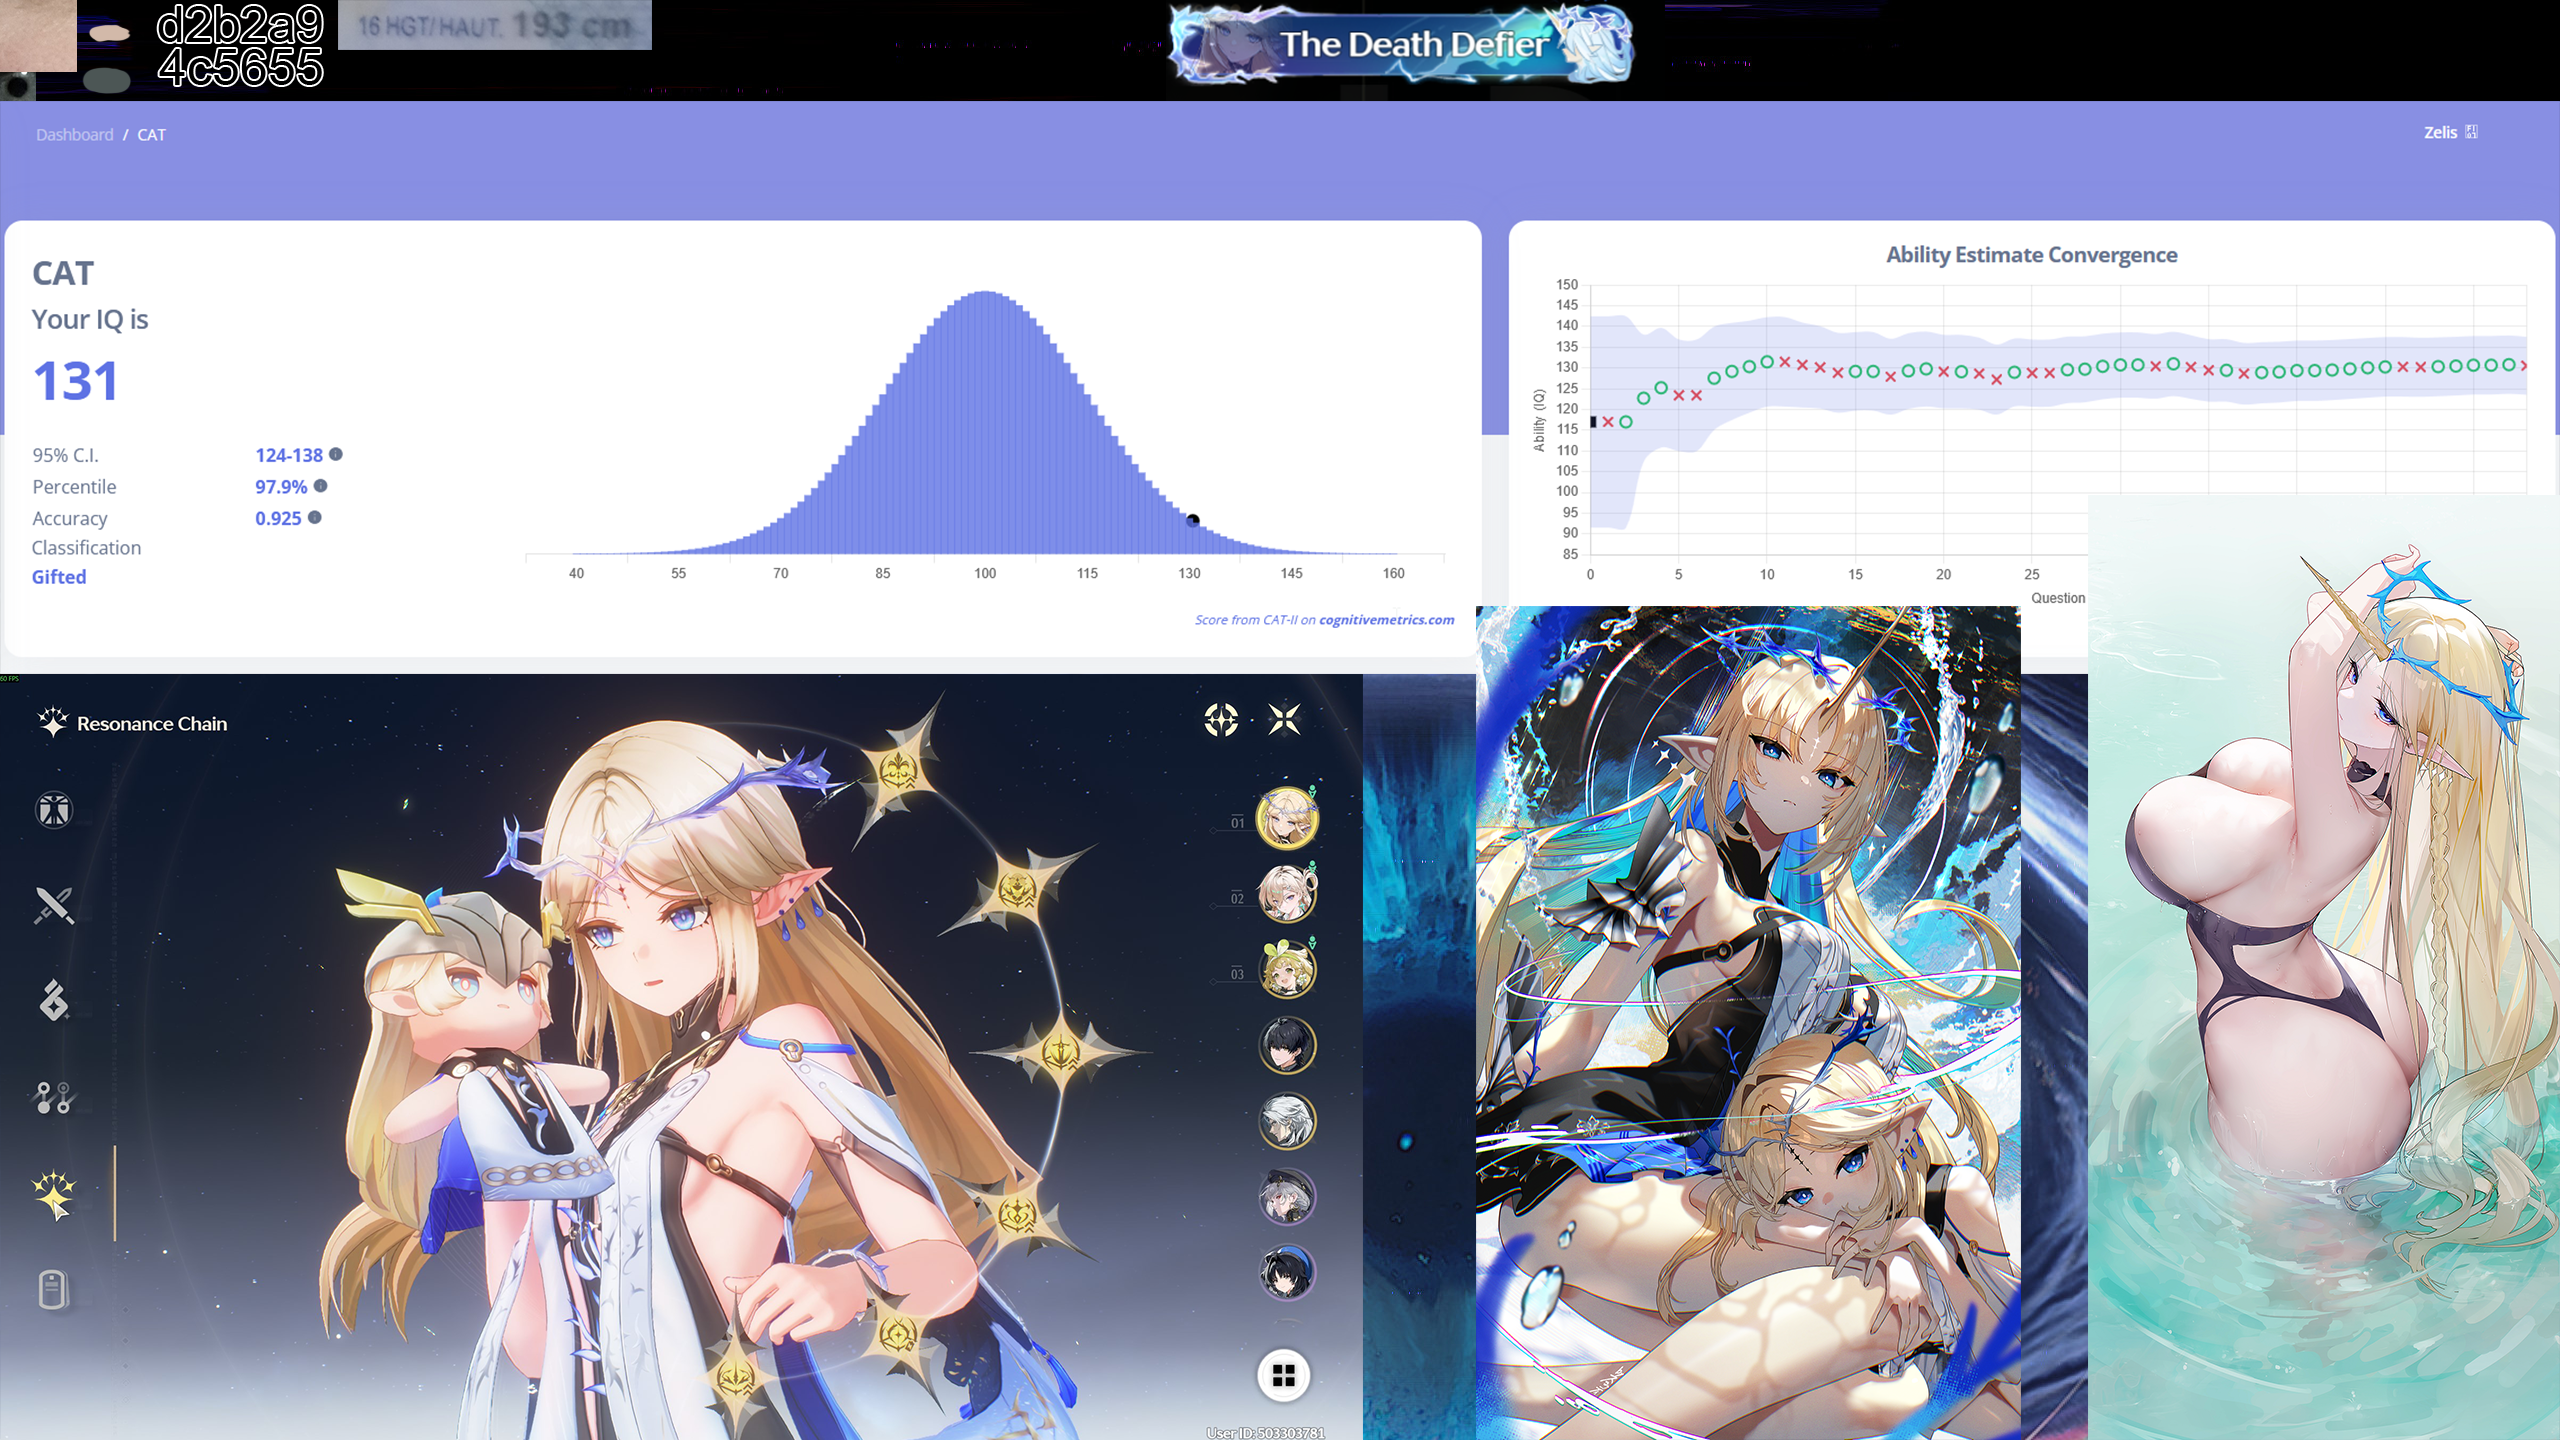Screen dimensions: 2560x1440
Task: Choose the dark-haired male character portrait
Action: tap(1287, 1046)
